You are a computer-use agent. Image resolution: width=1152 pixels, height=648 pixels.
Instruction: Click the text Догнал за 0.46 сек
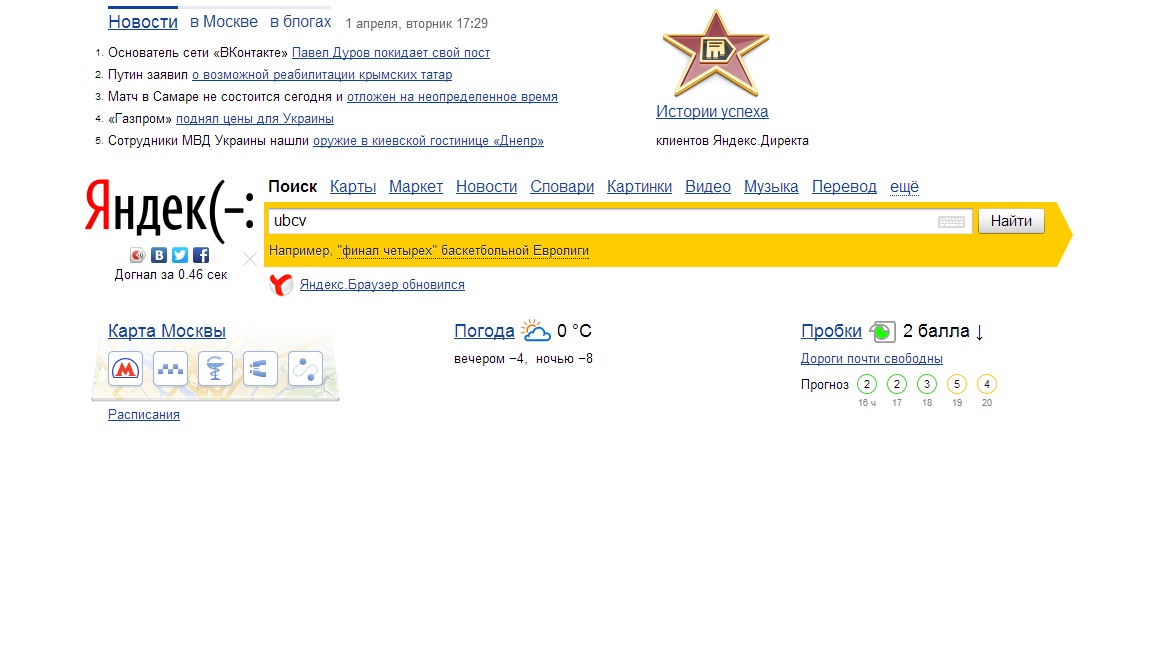pyautogui.click(x=170, y=275)
